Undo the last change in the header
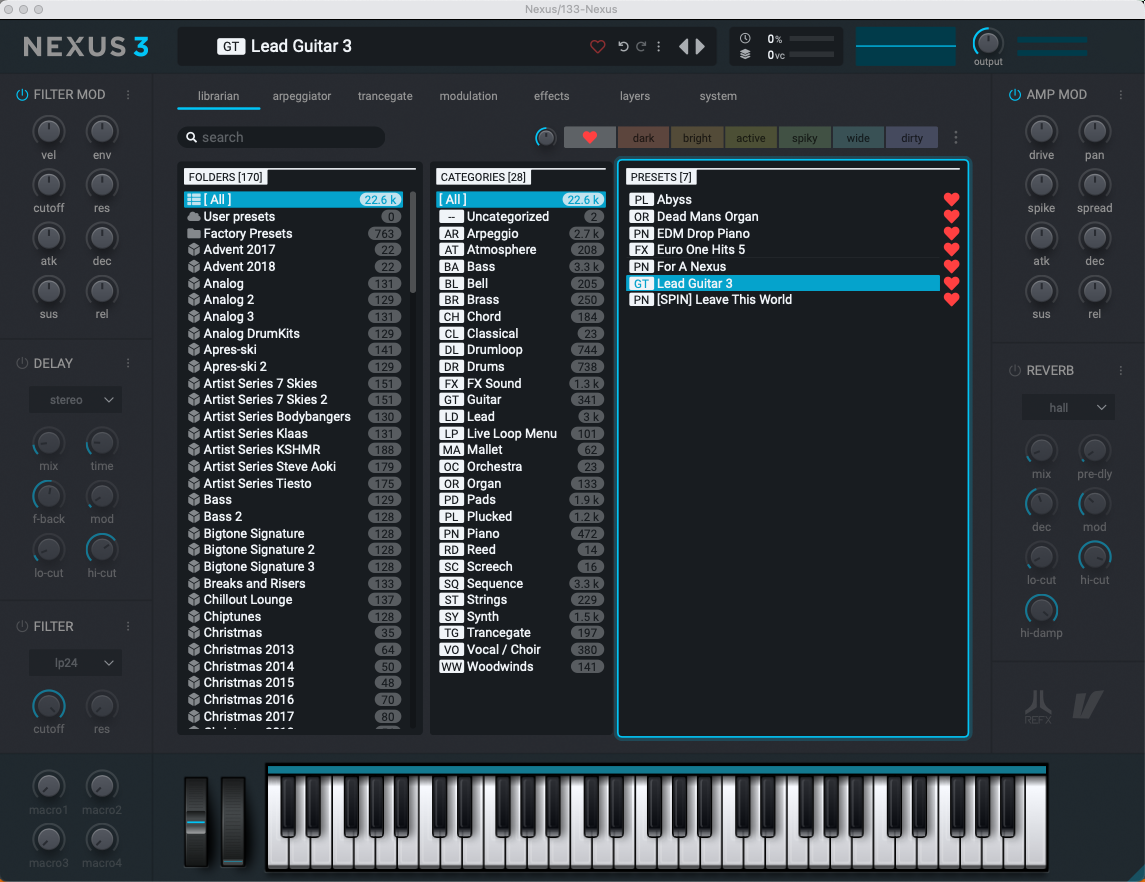Image resolution: width=1145 pixels, height=882 pixels. coord(623,47)
